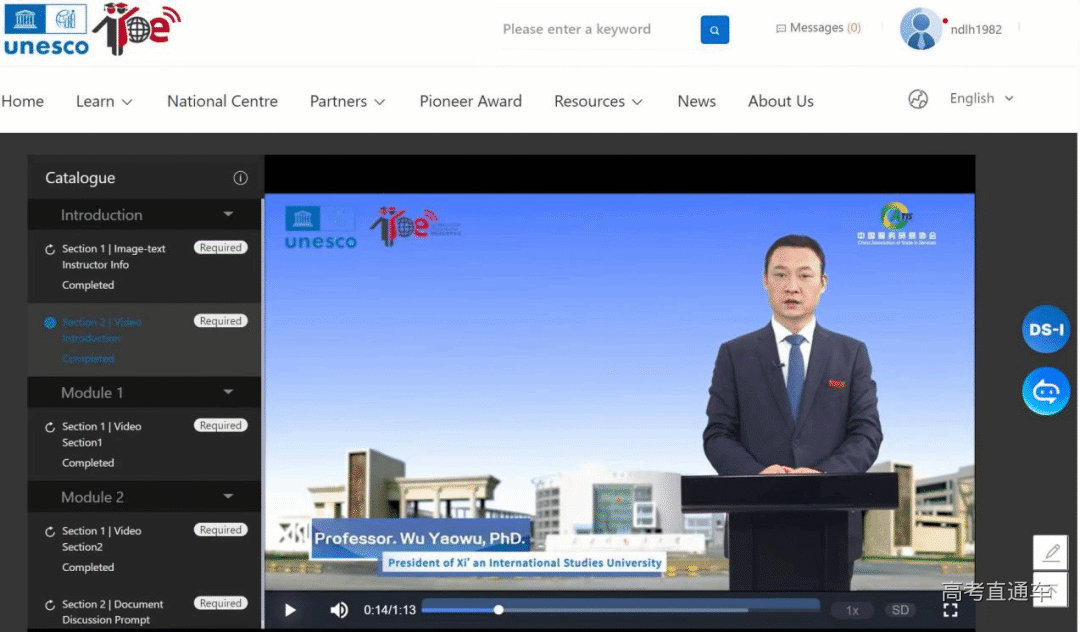Toggle SD video quality
Viewport: 1080px width, 632px height.
tap(900, 610)
